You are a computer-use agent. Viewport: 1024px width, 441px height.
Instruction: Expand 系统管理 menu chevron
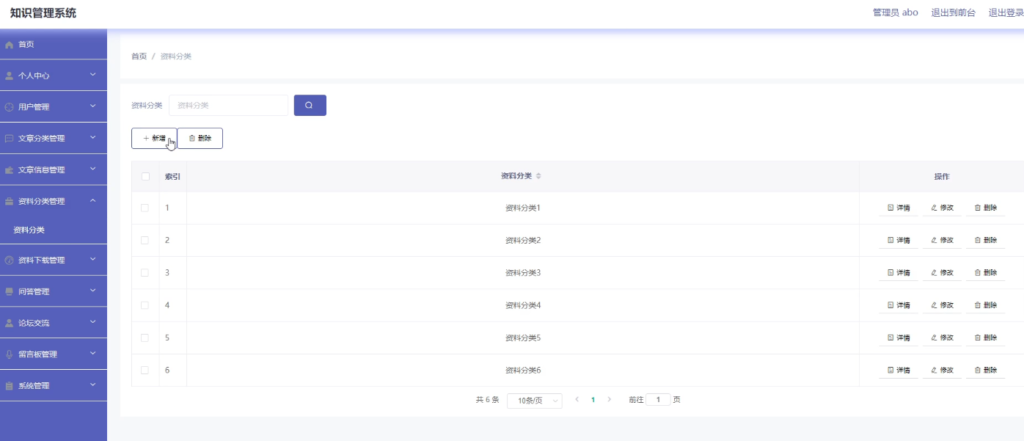93,385
